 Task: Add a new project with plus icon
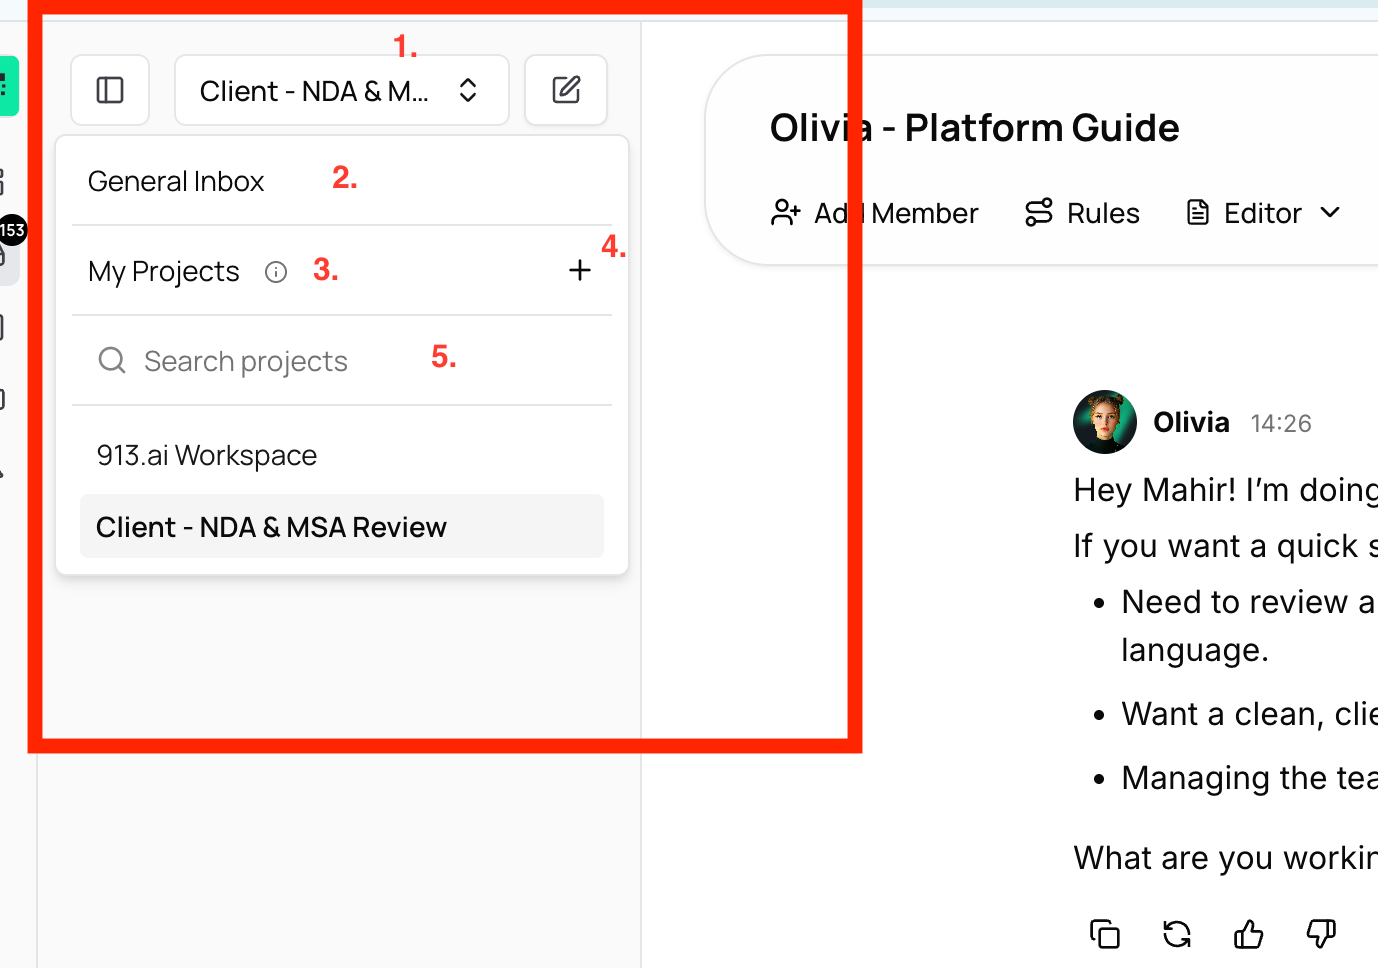[x=580, y=270]
